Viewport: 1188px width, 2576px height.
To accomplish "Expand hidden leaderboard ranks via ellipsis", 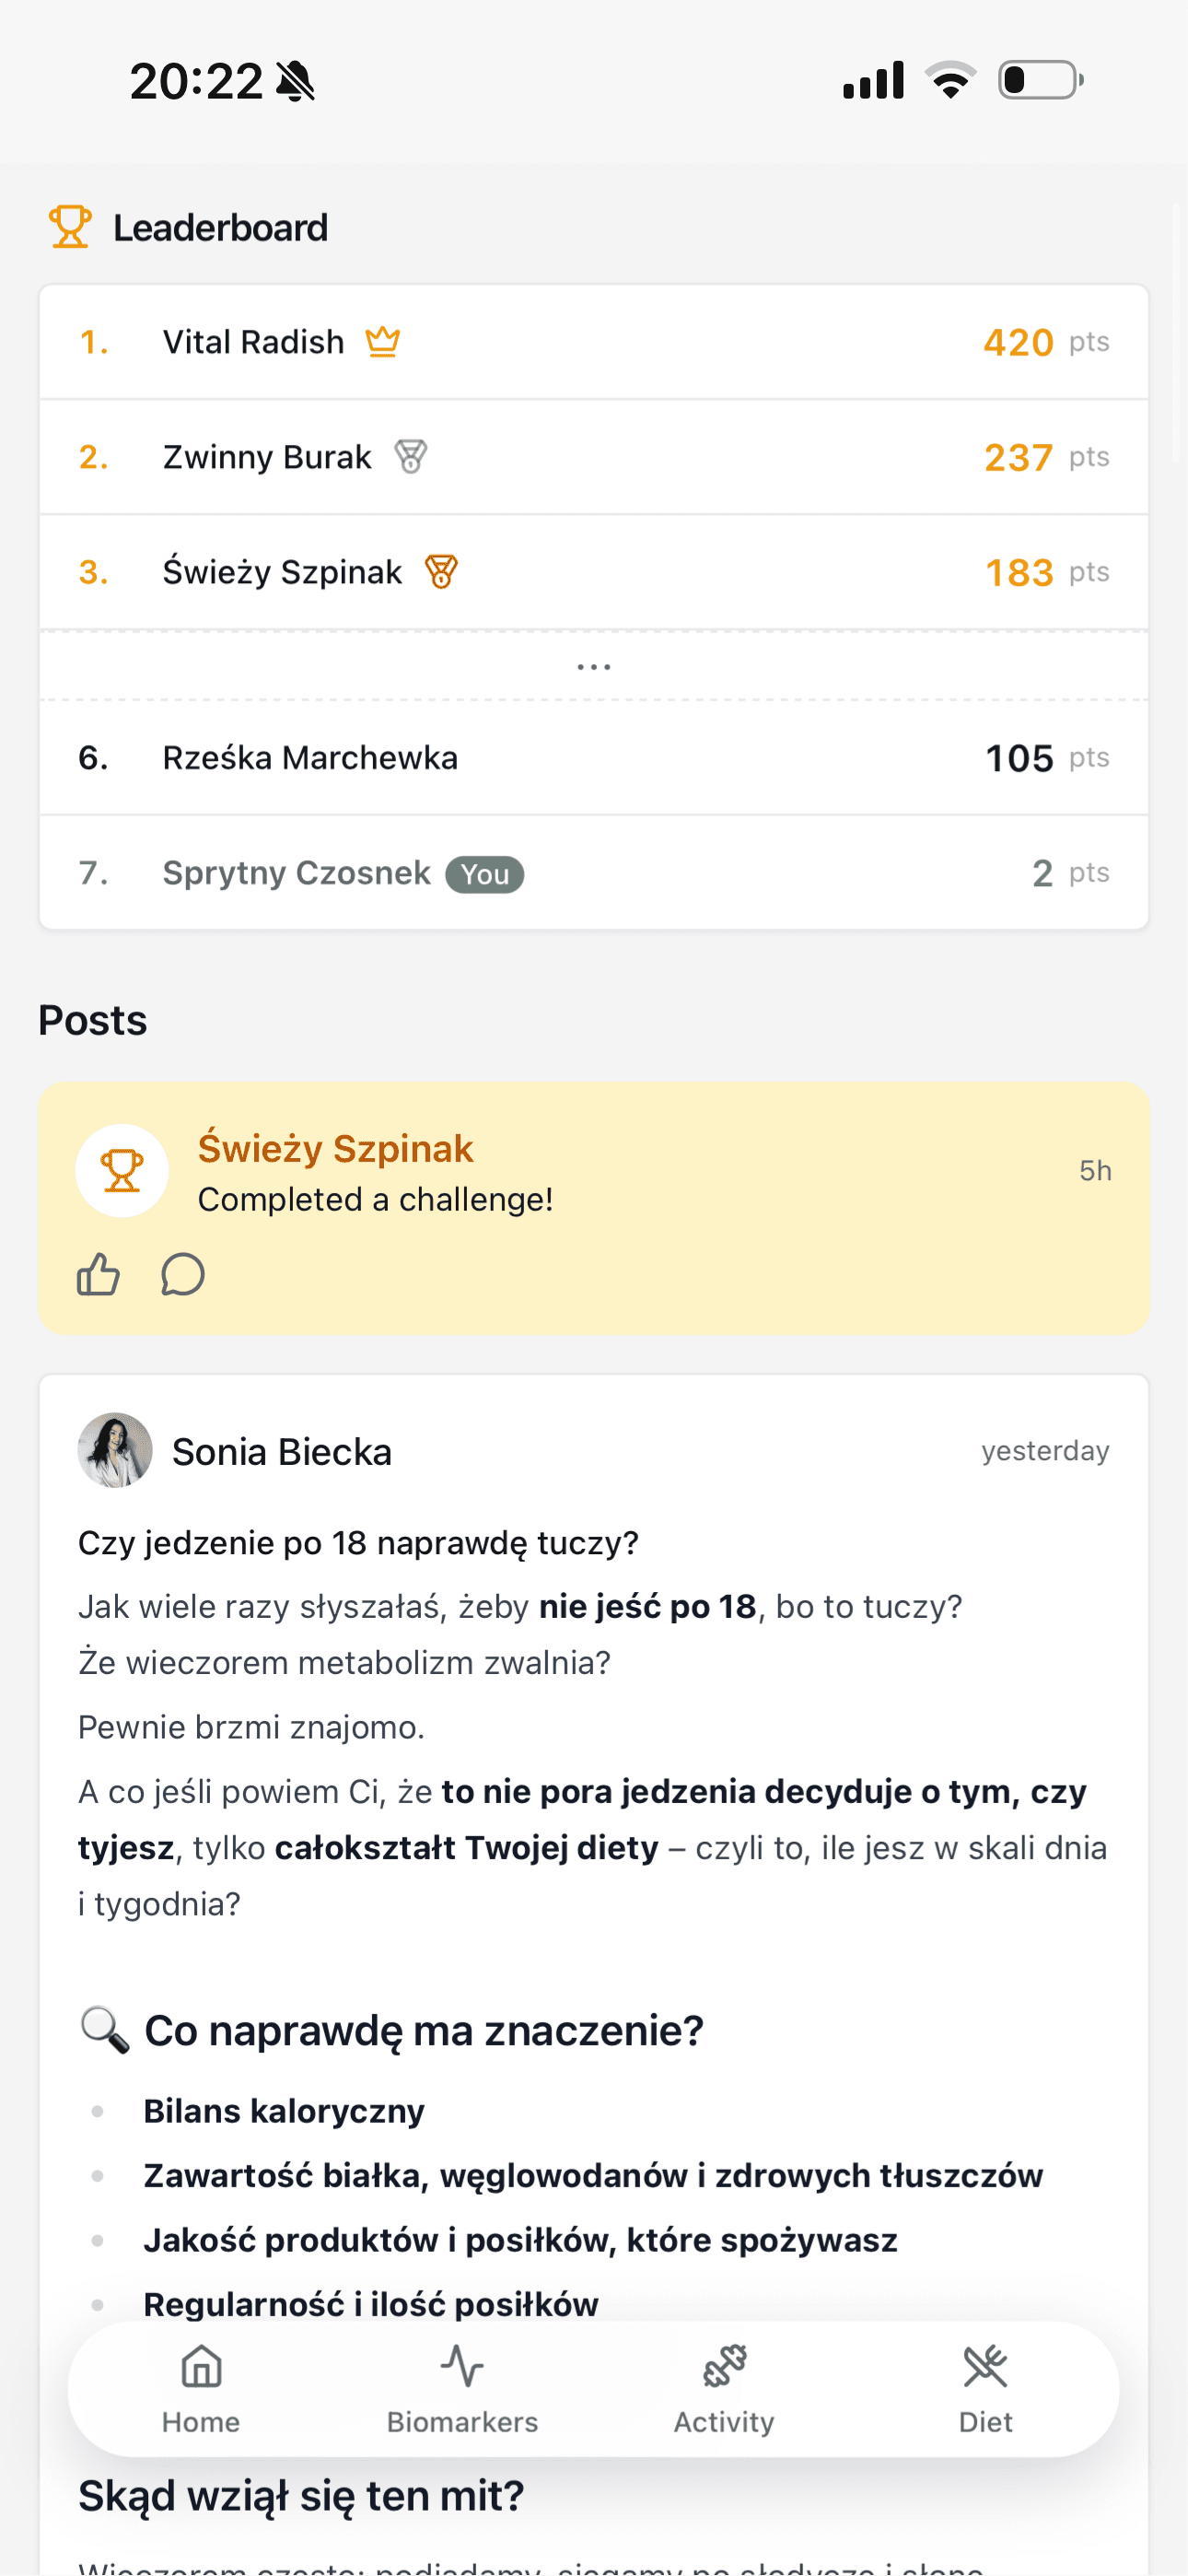I will [x=594, y=666].
